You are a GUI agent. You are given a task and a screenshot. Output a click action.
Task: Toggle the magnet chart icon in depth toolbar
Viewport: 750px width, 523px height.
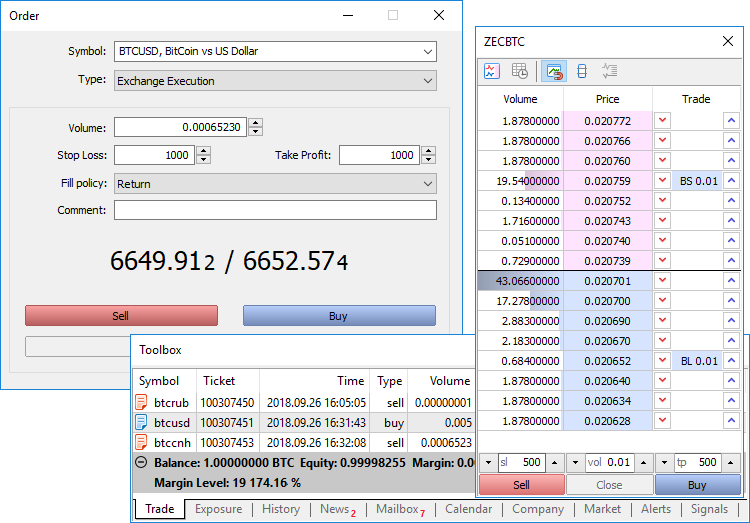pos(553,71)
